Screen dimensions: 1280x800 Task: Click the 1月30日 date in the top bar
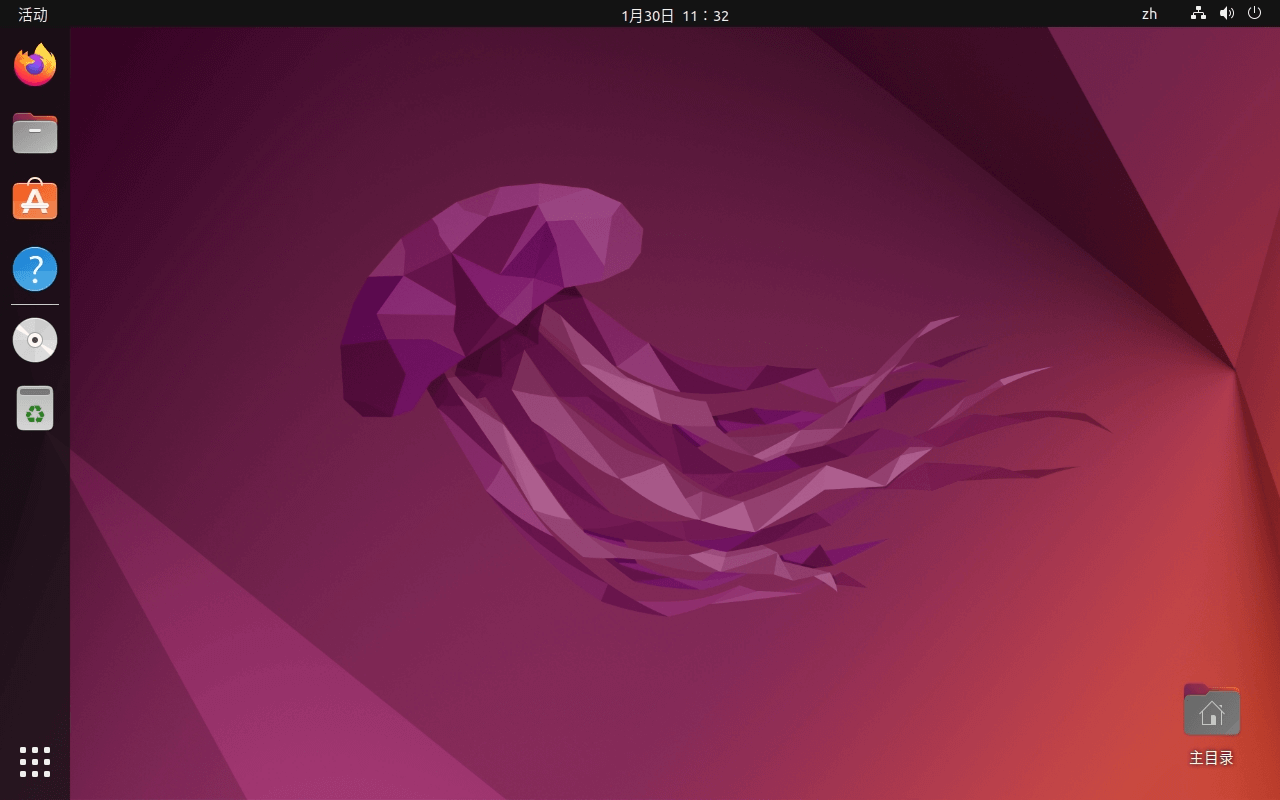(648, 15)
